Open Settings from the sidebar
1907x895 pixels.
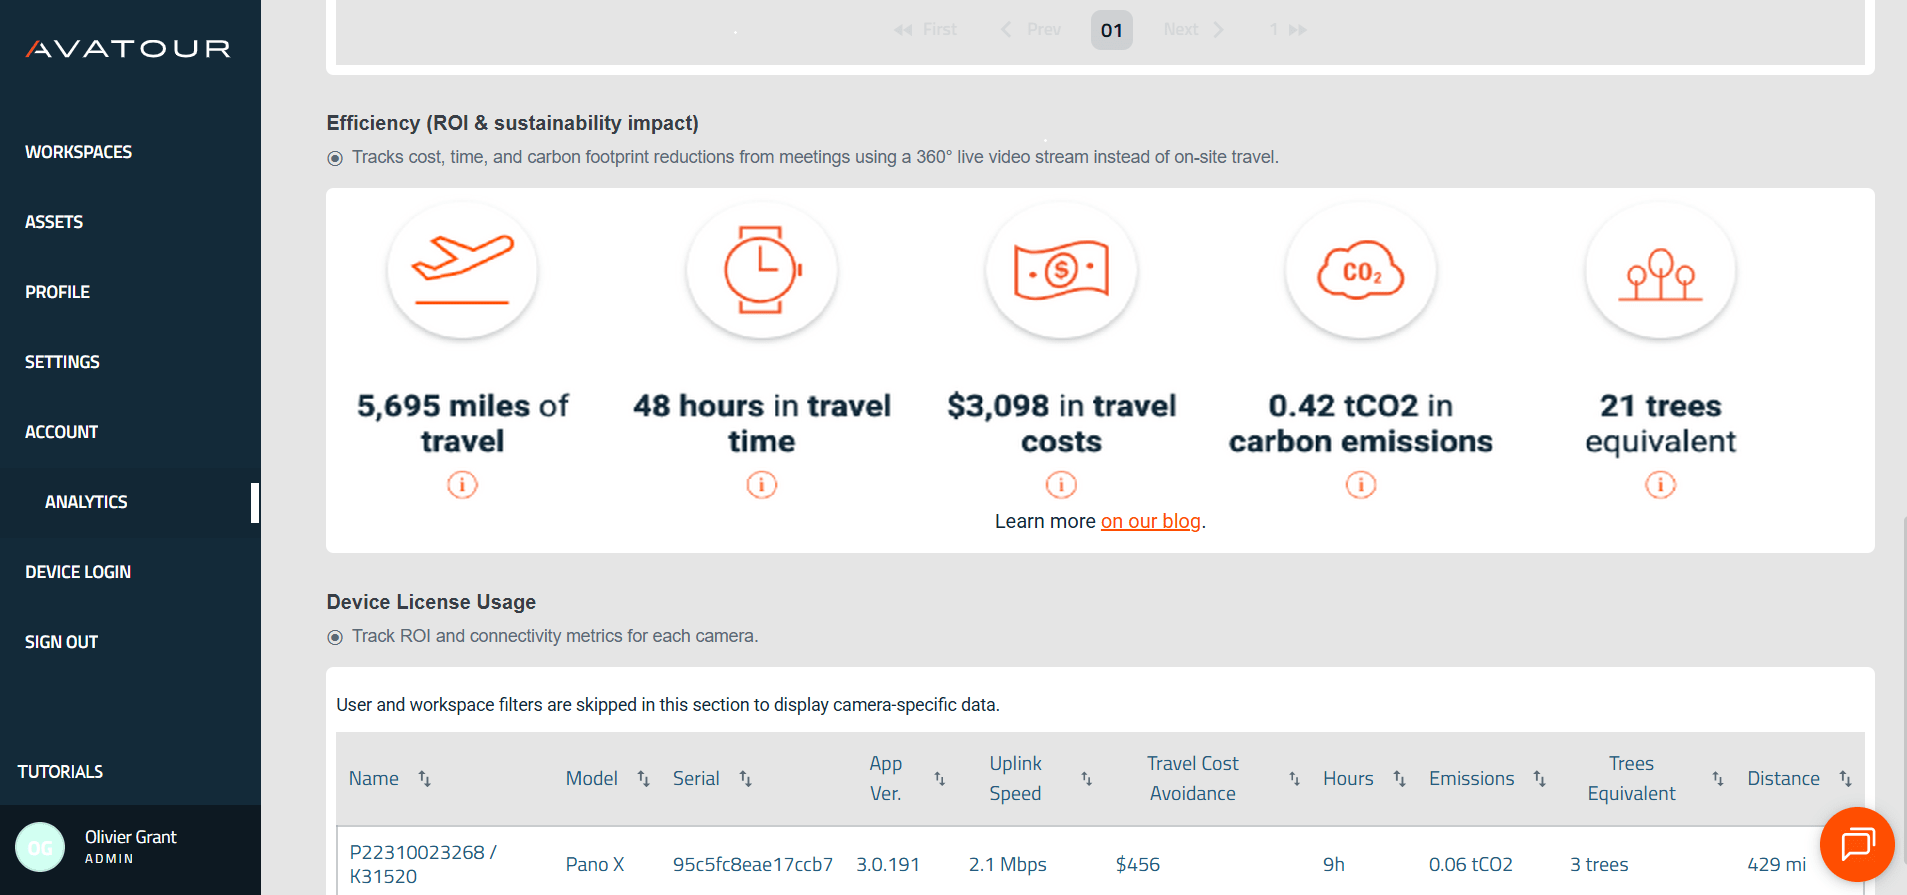pyautogui.click(x=62, y=362)
